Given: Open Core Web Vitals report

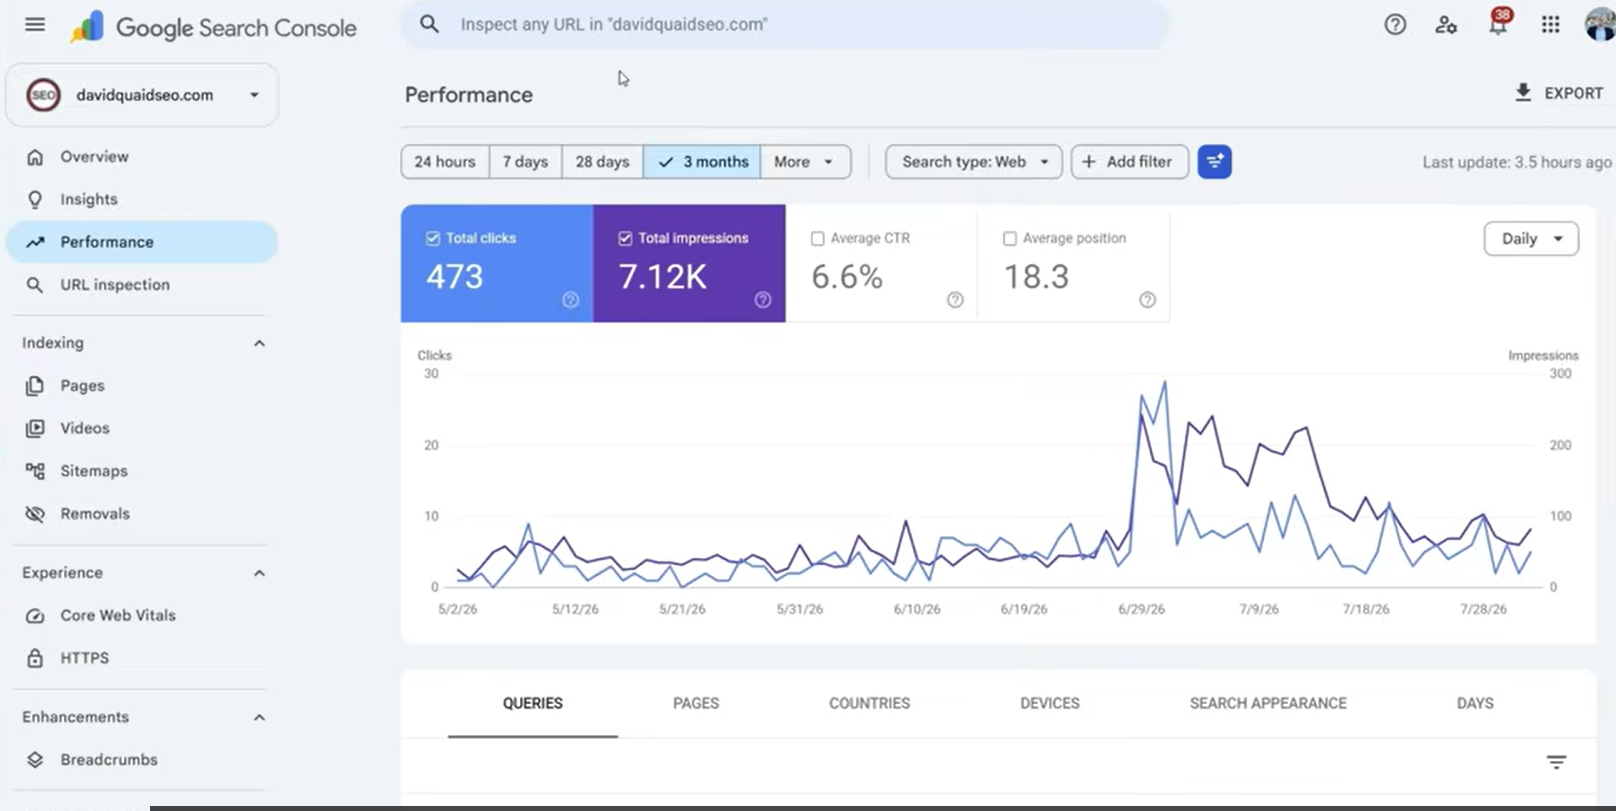Looking at the screenshot, I should pyautogui.click(x=142, y=616).
